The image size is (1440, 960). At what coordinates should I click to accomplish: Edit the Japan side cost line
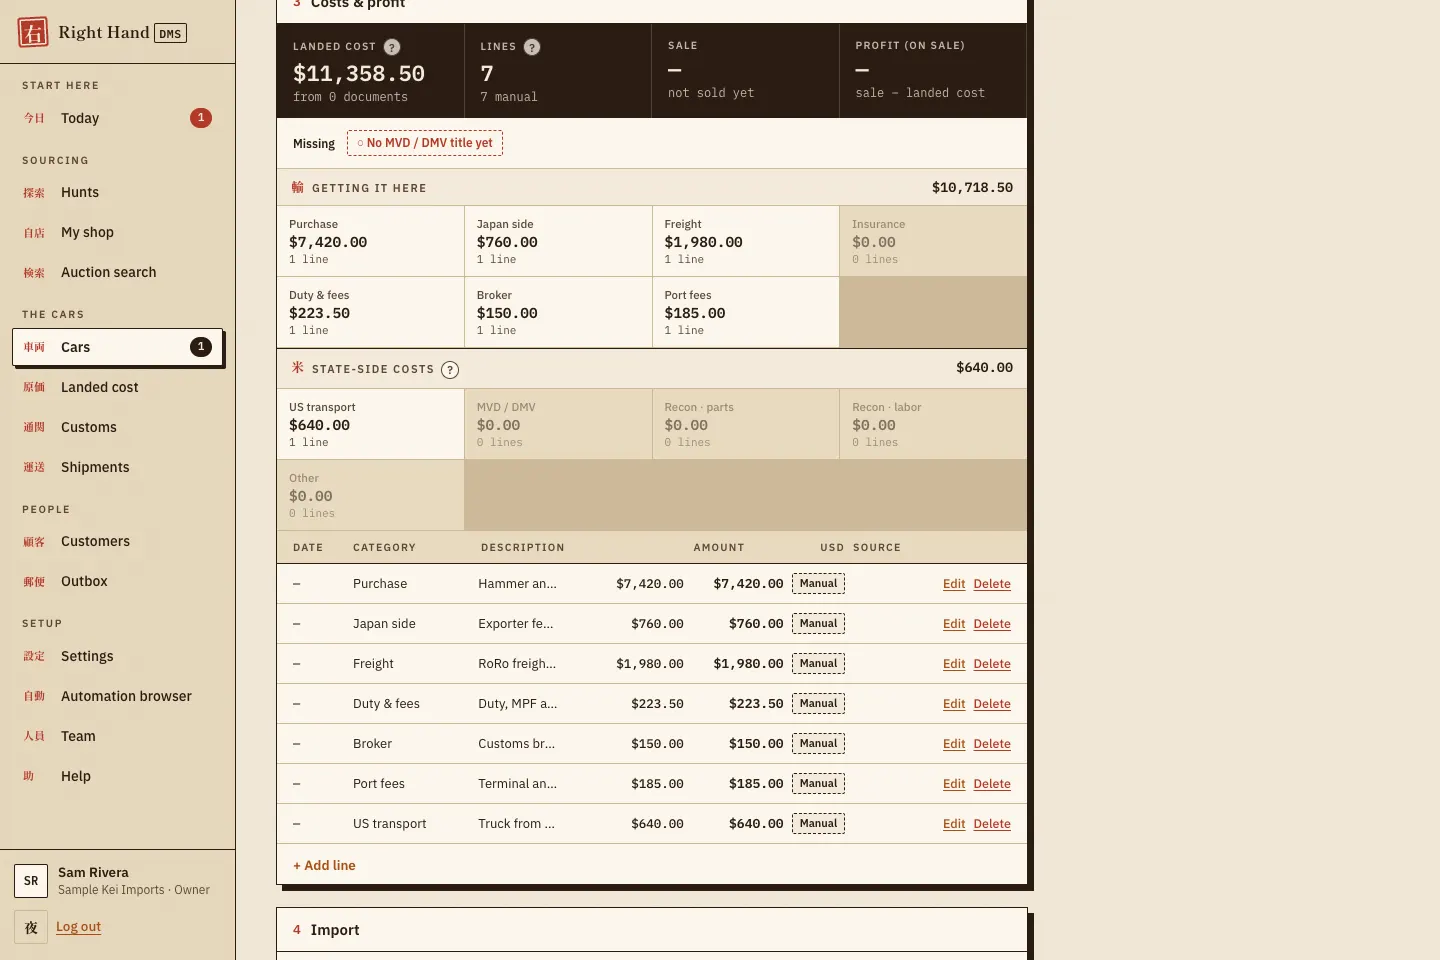(x=954, y=624)
